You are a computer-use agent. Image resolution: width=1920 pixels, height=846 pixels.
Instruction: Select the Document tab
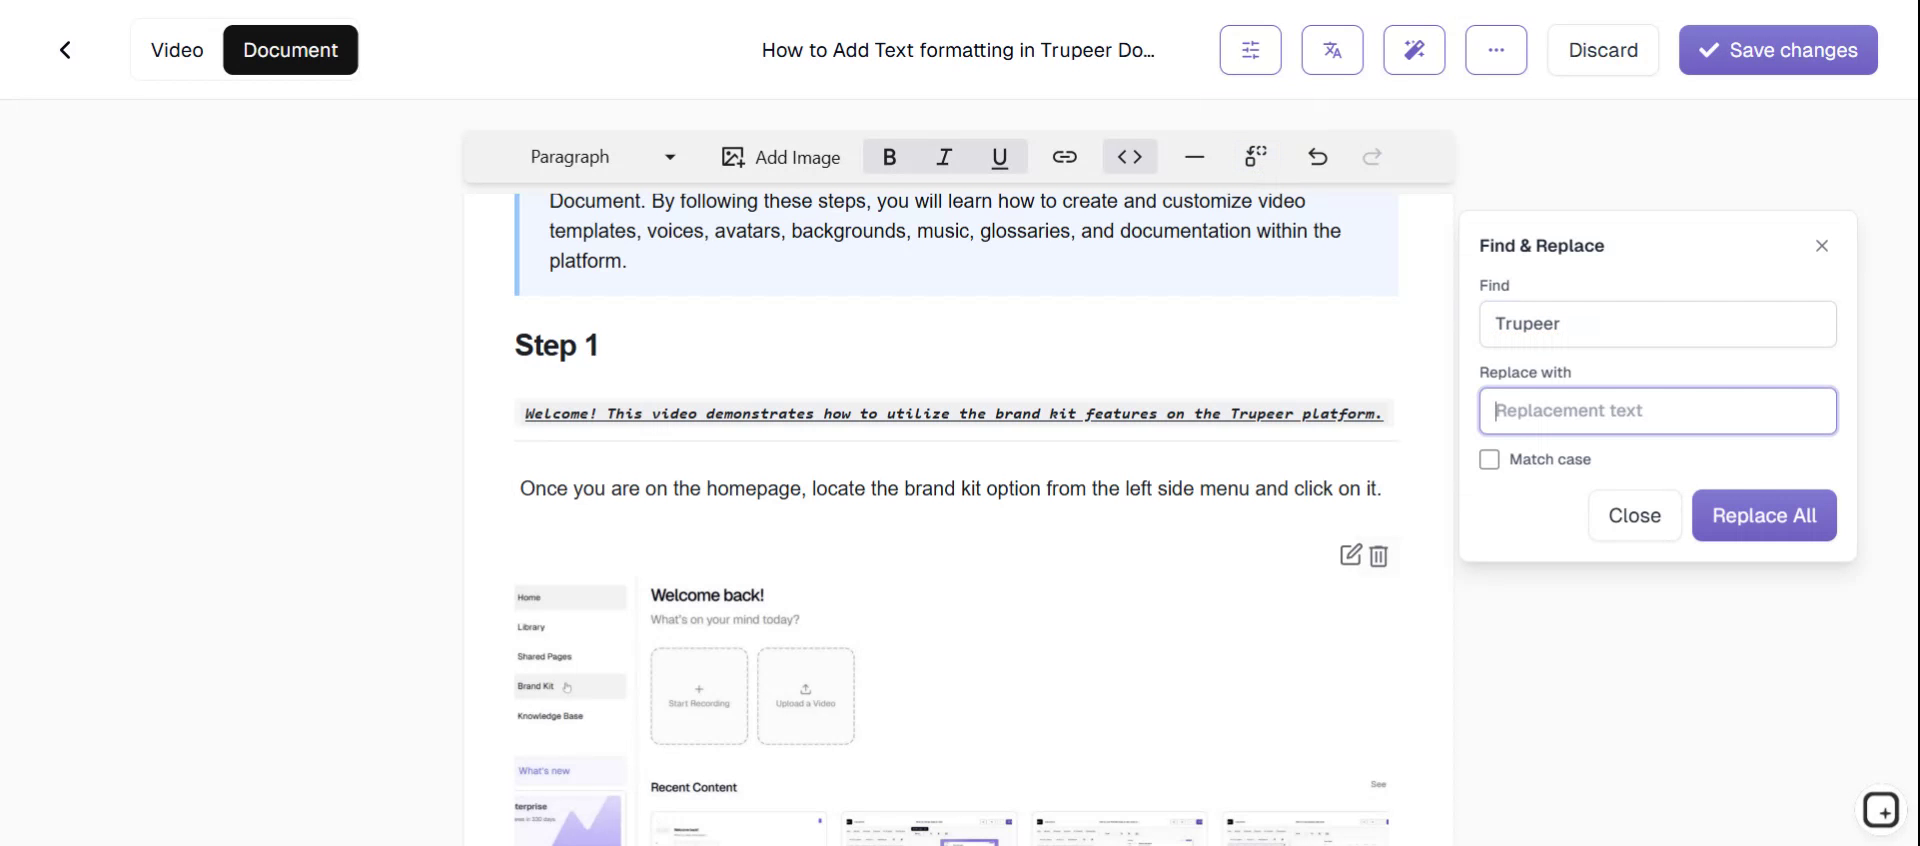(290, 50)
